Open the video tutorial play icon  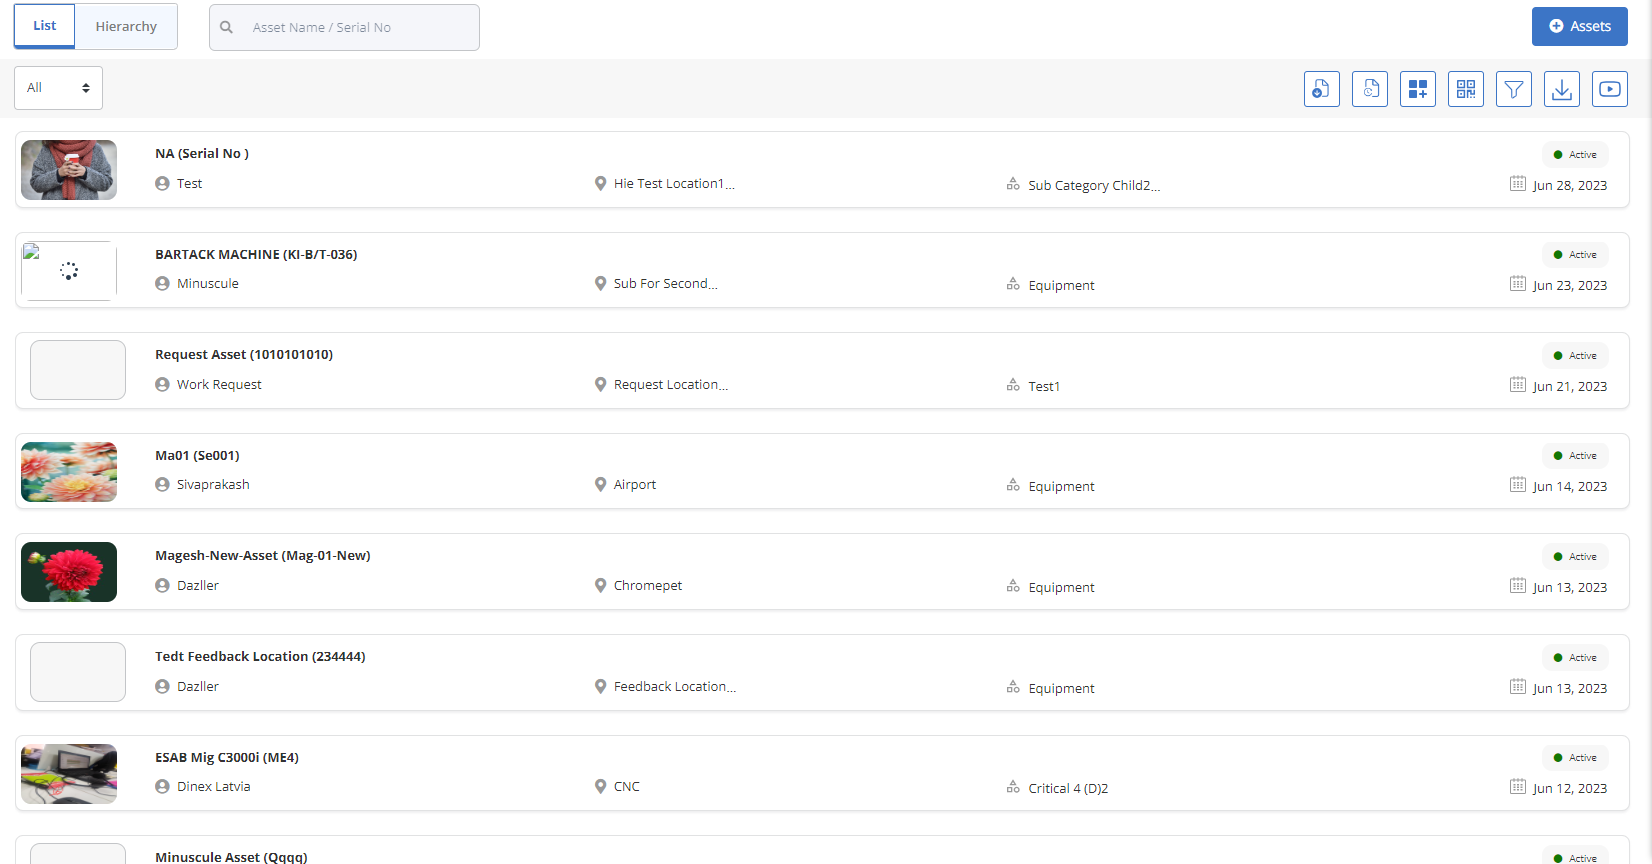coord(1609,89)
